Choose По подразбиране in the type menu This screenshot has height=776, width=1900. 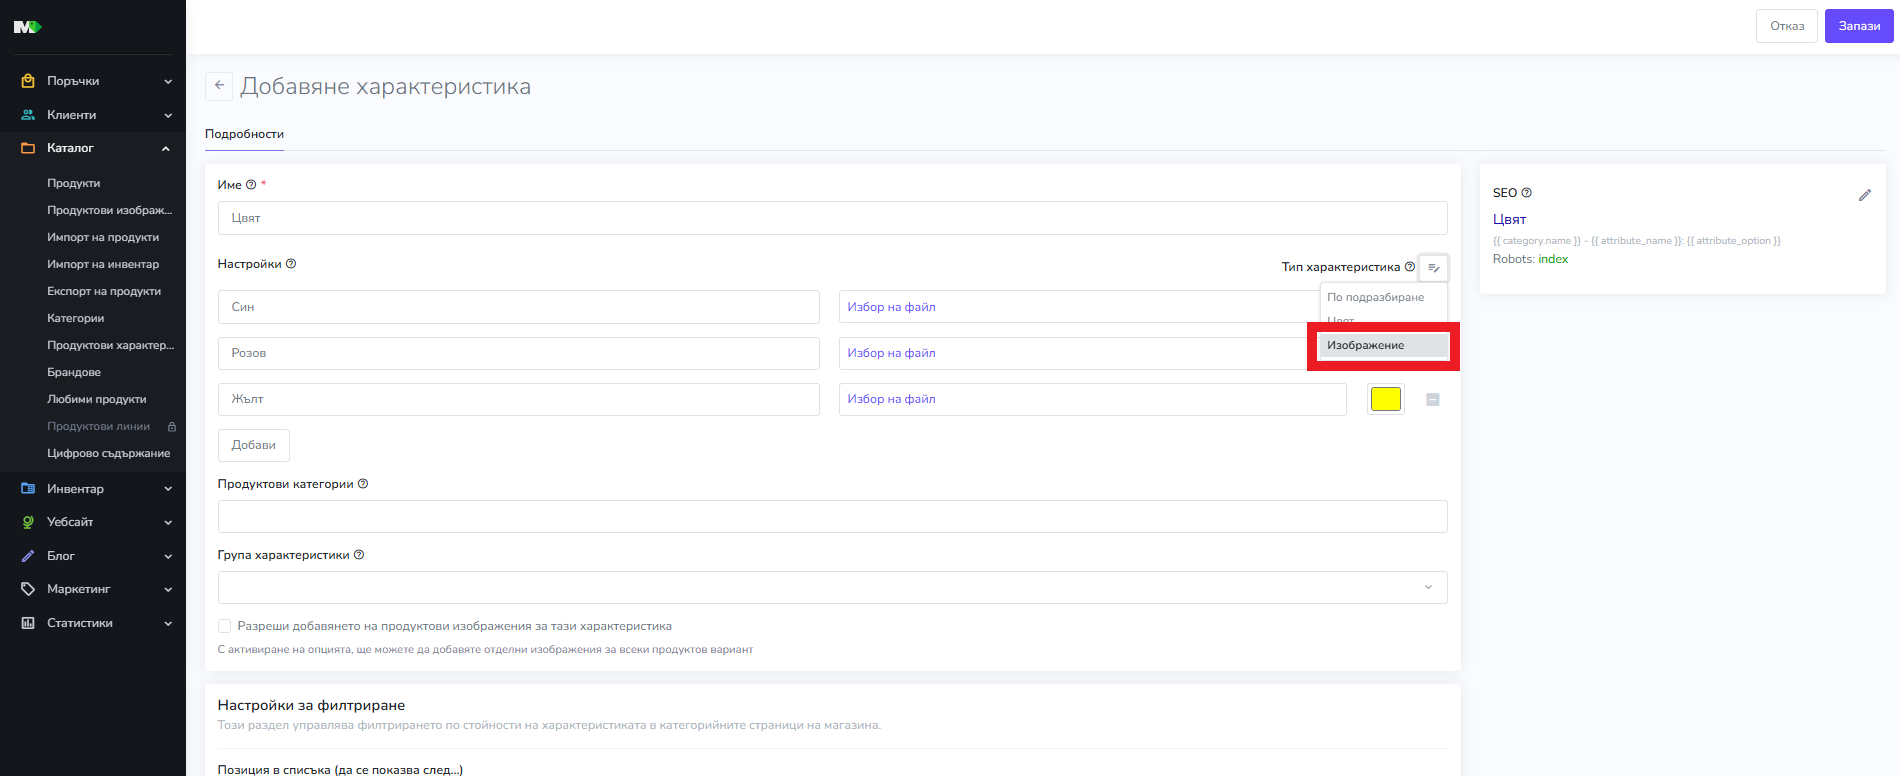pyautogui.click(x=1376, y=297)
